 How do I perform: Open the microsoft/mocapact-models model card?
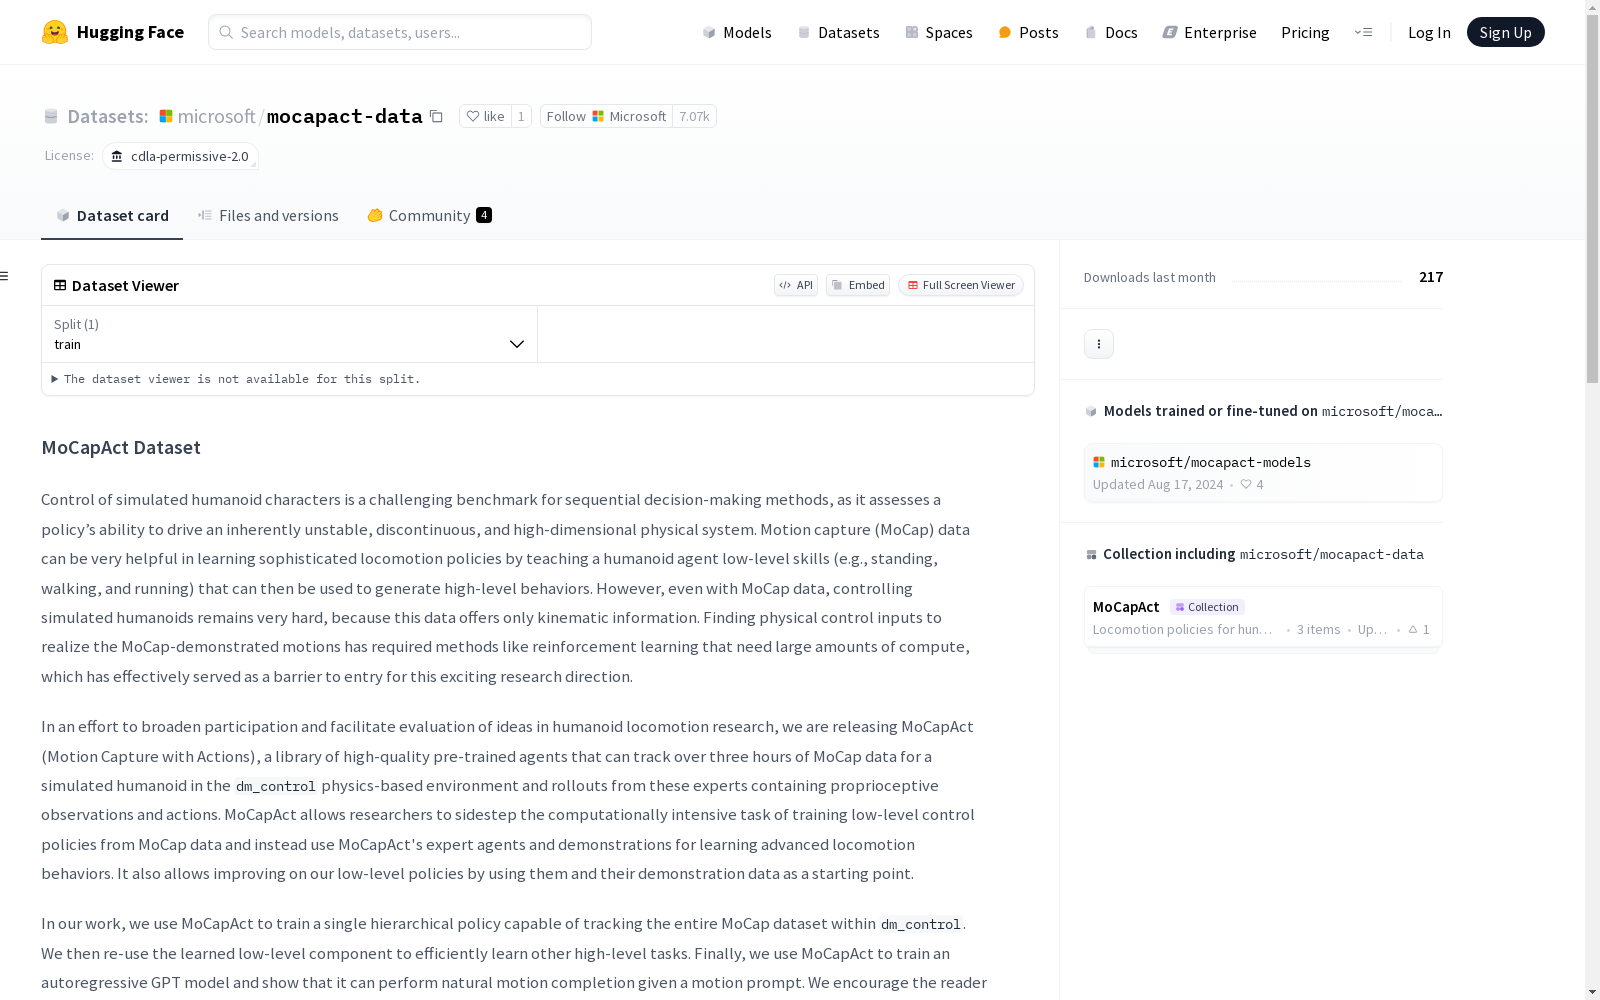[1263, 472]
